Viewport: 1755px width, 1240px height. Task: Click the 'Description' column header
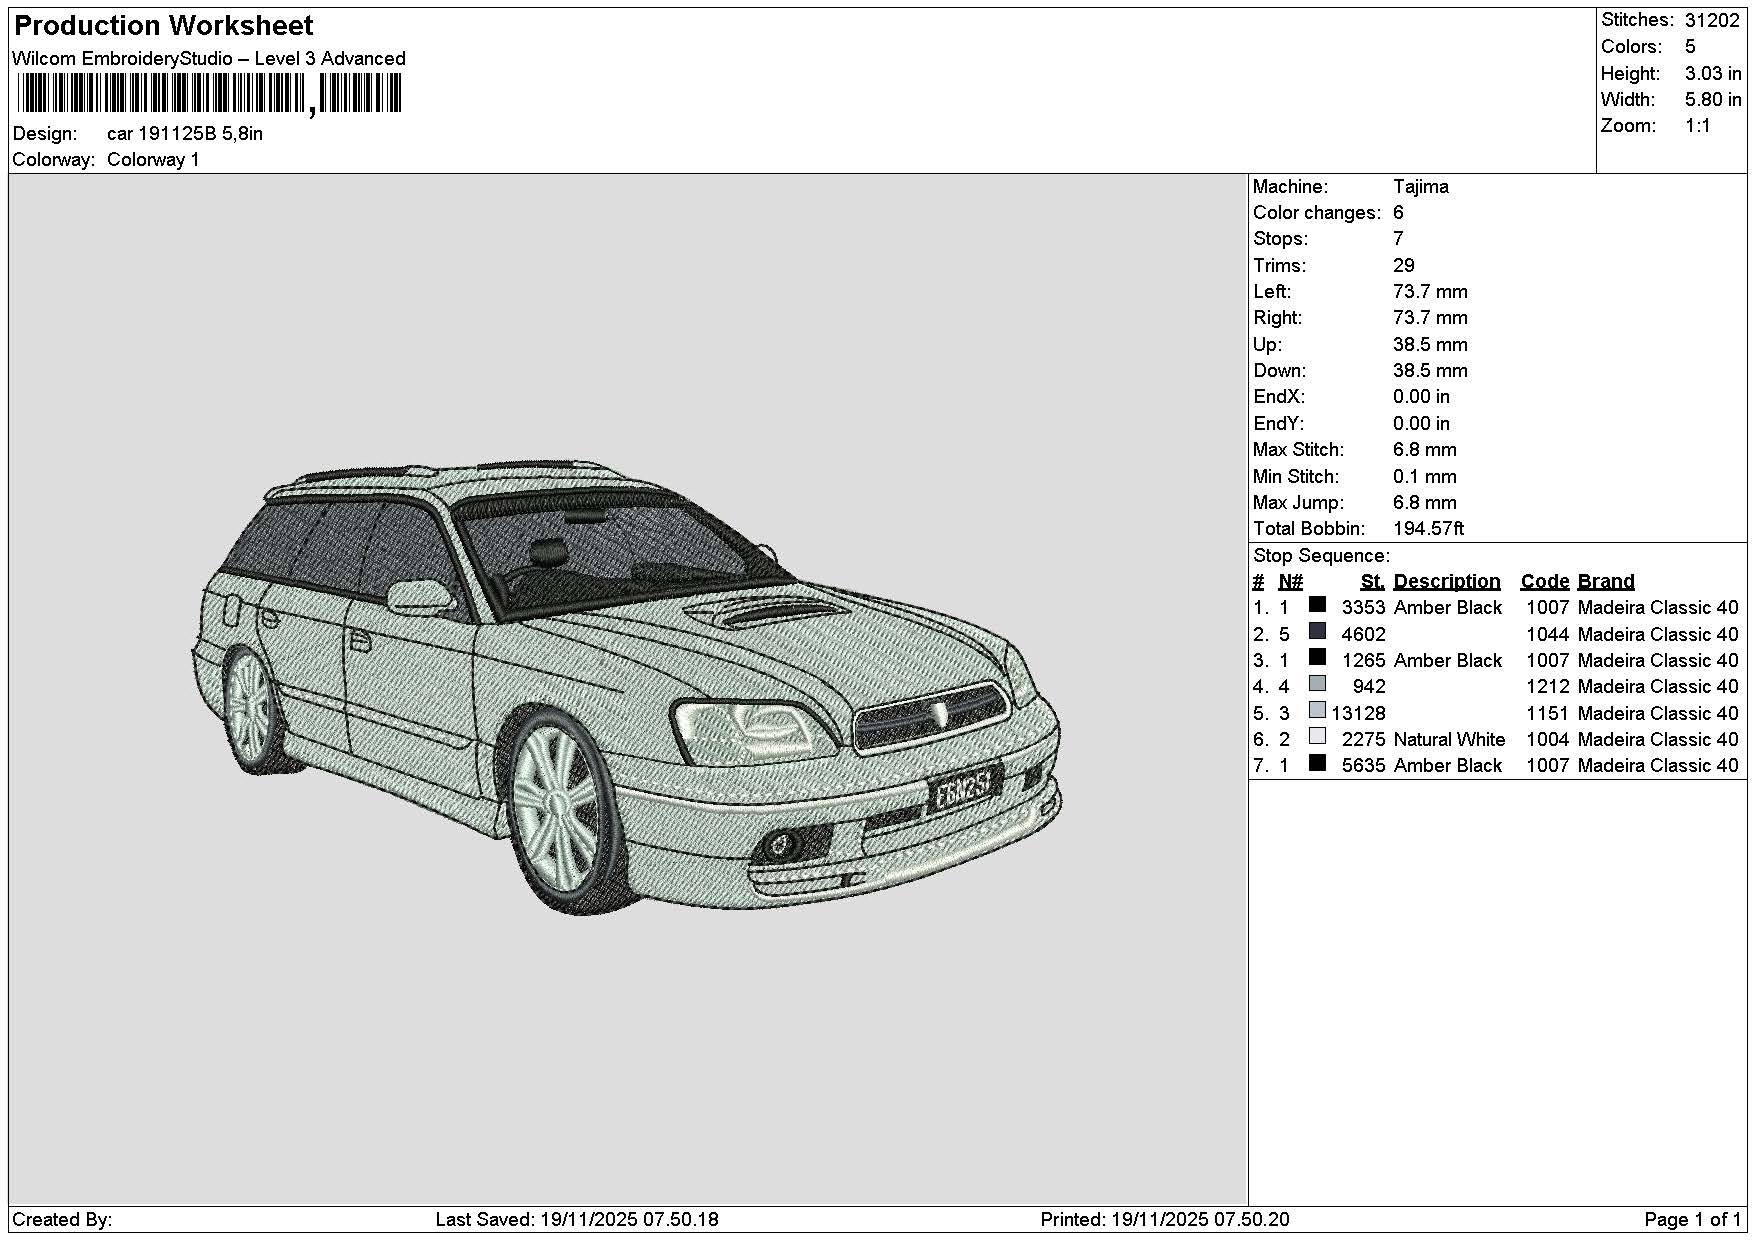point(1447,582)
